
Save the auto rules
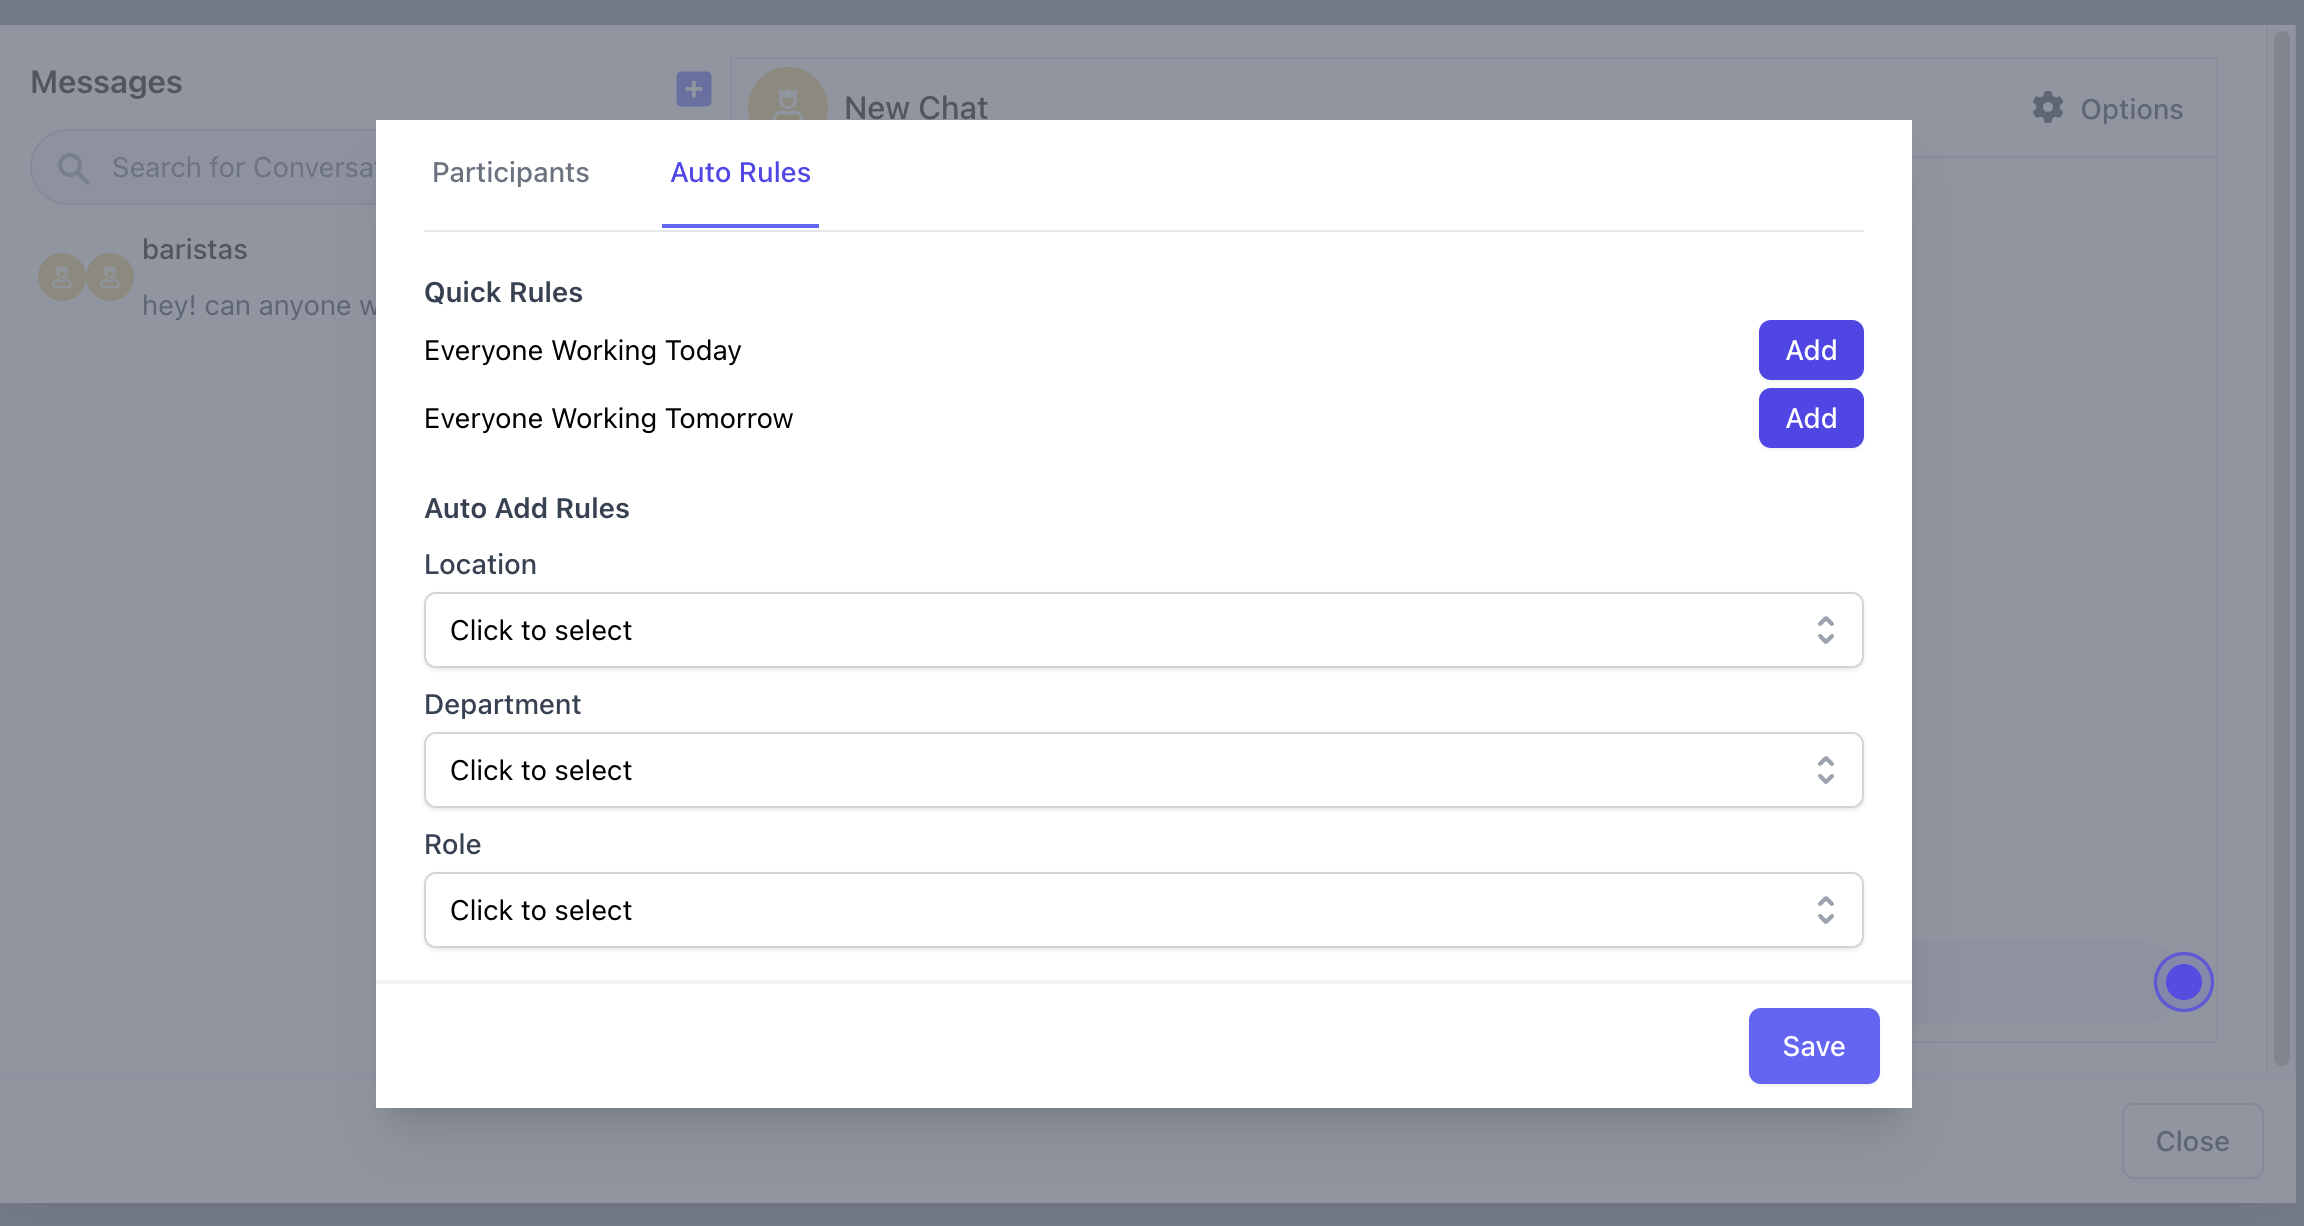[1813, 1046]
